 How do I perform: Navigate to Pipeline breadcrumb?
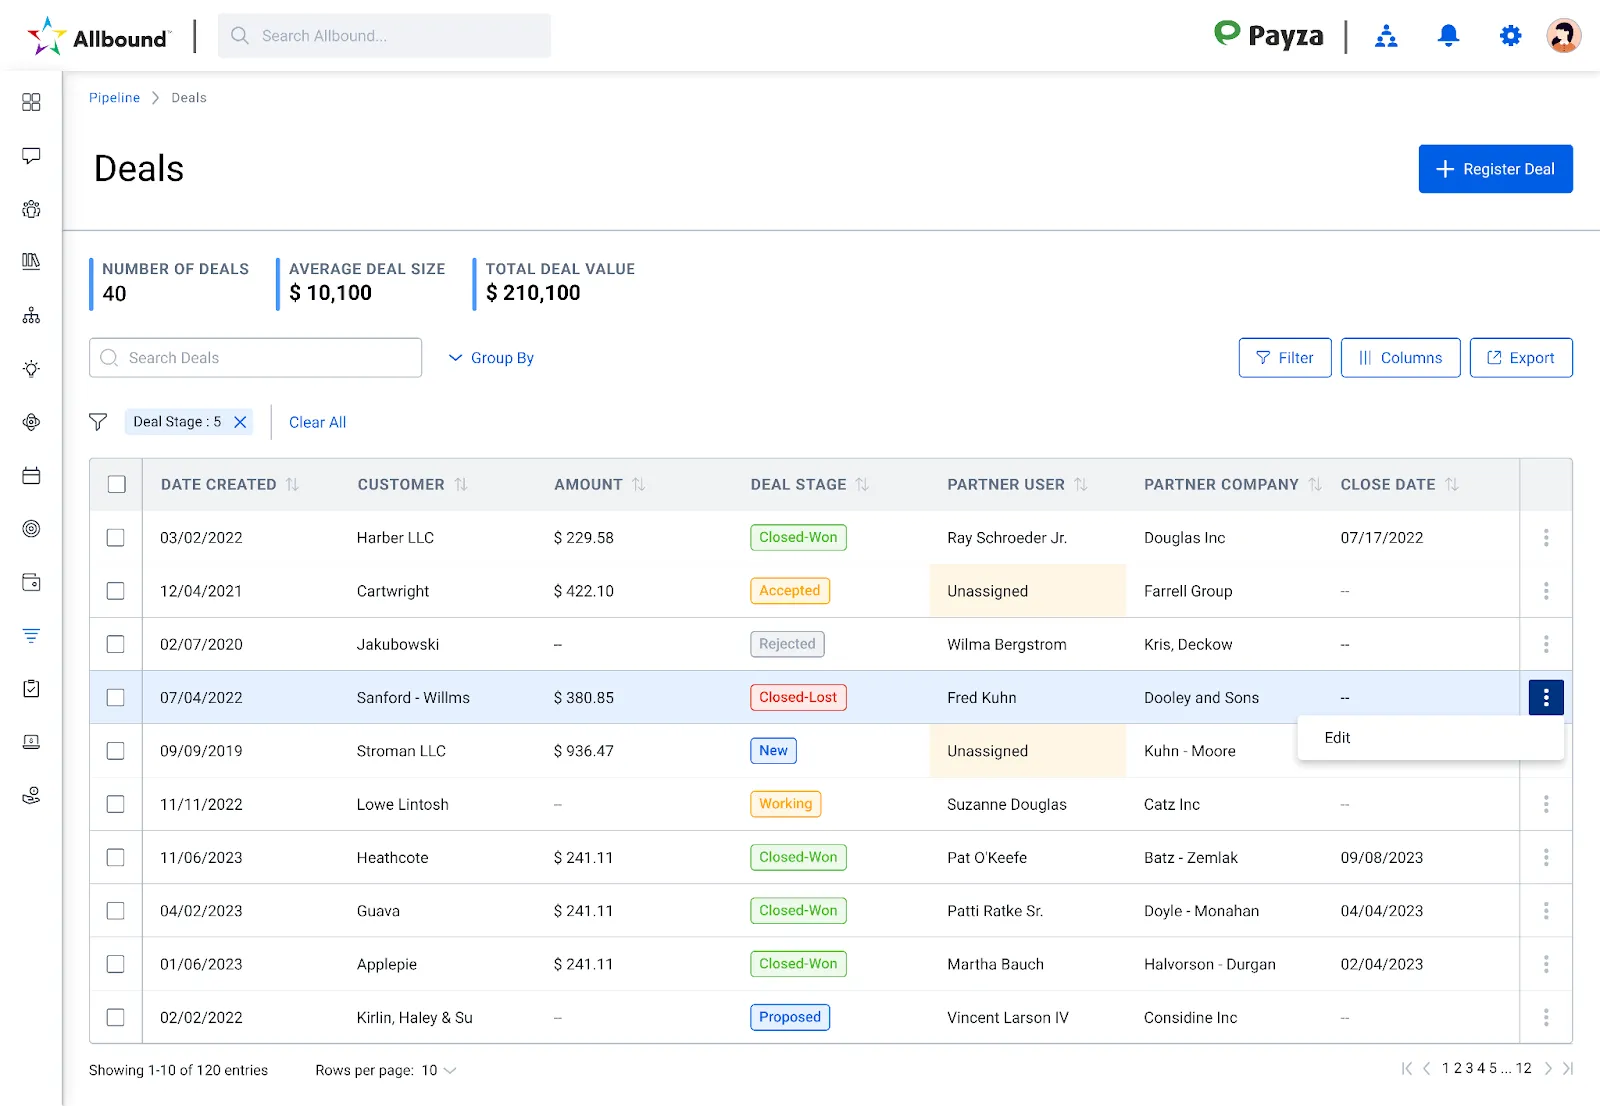[114, 98]
